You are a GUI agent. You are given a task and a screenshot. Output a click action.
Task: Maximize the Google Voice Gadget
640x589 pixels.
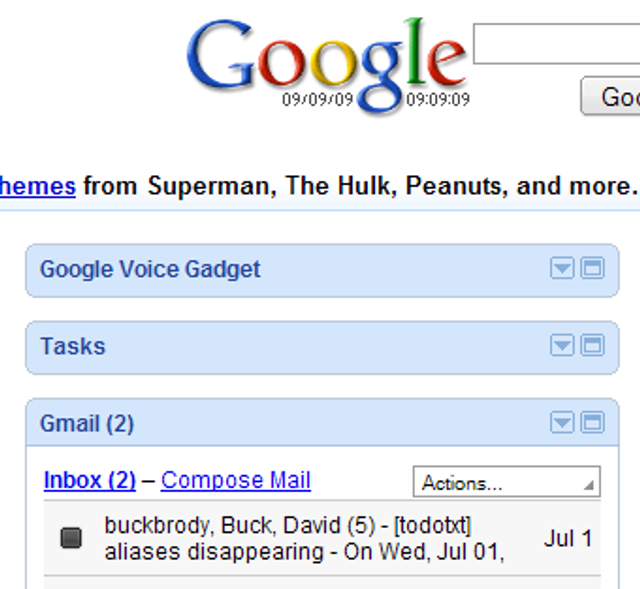point(593,269)
